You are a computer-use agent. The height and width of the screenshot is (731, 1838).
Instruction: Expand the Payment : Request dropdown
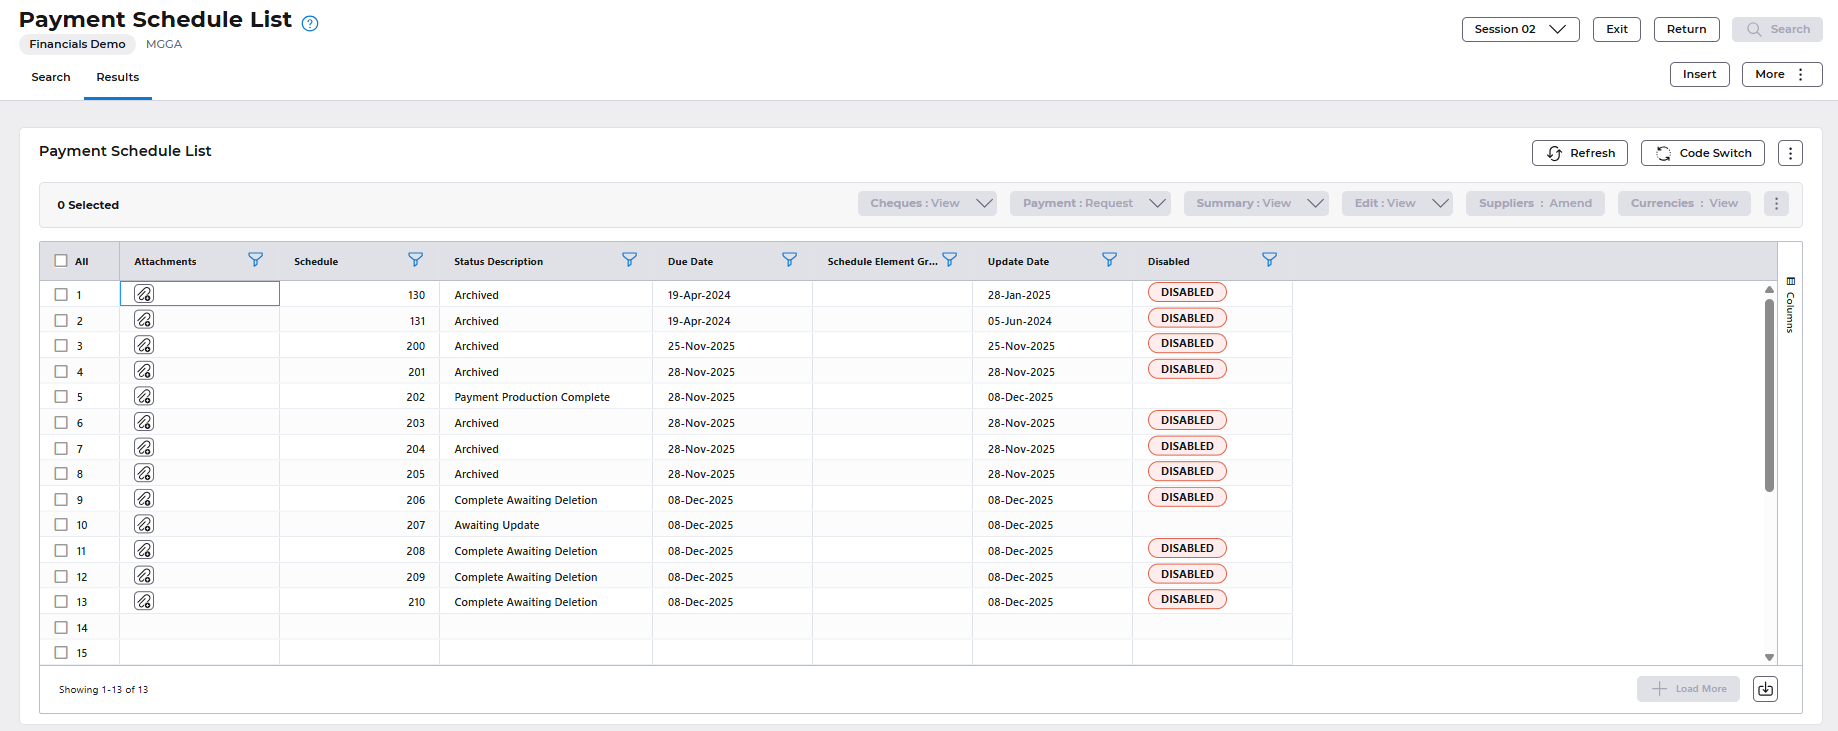[x=1157, y=203]
